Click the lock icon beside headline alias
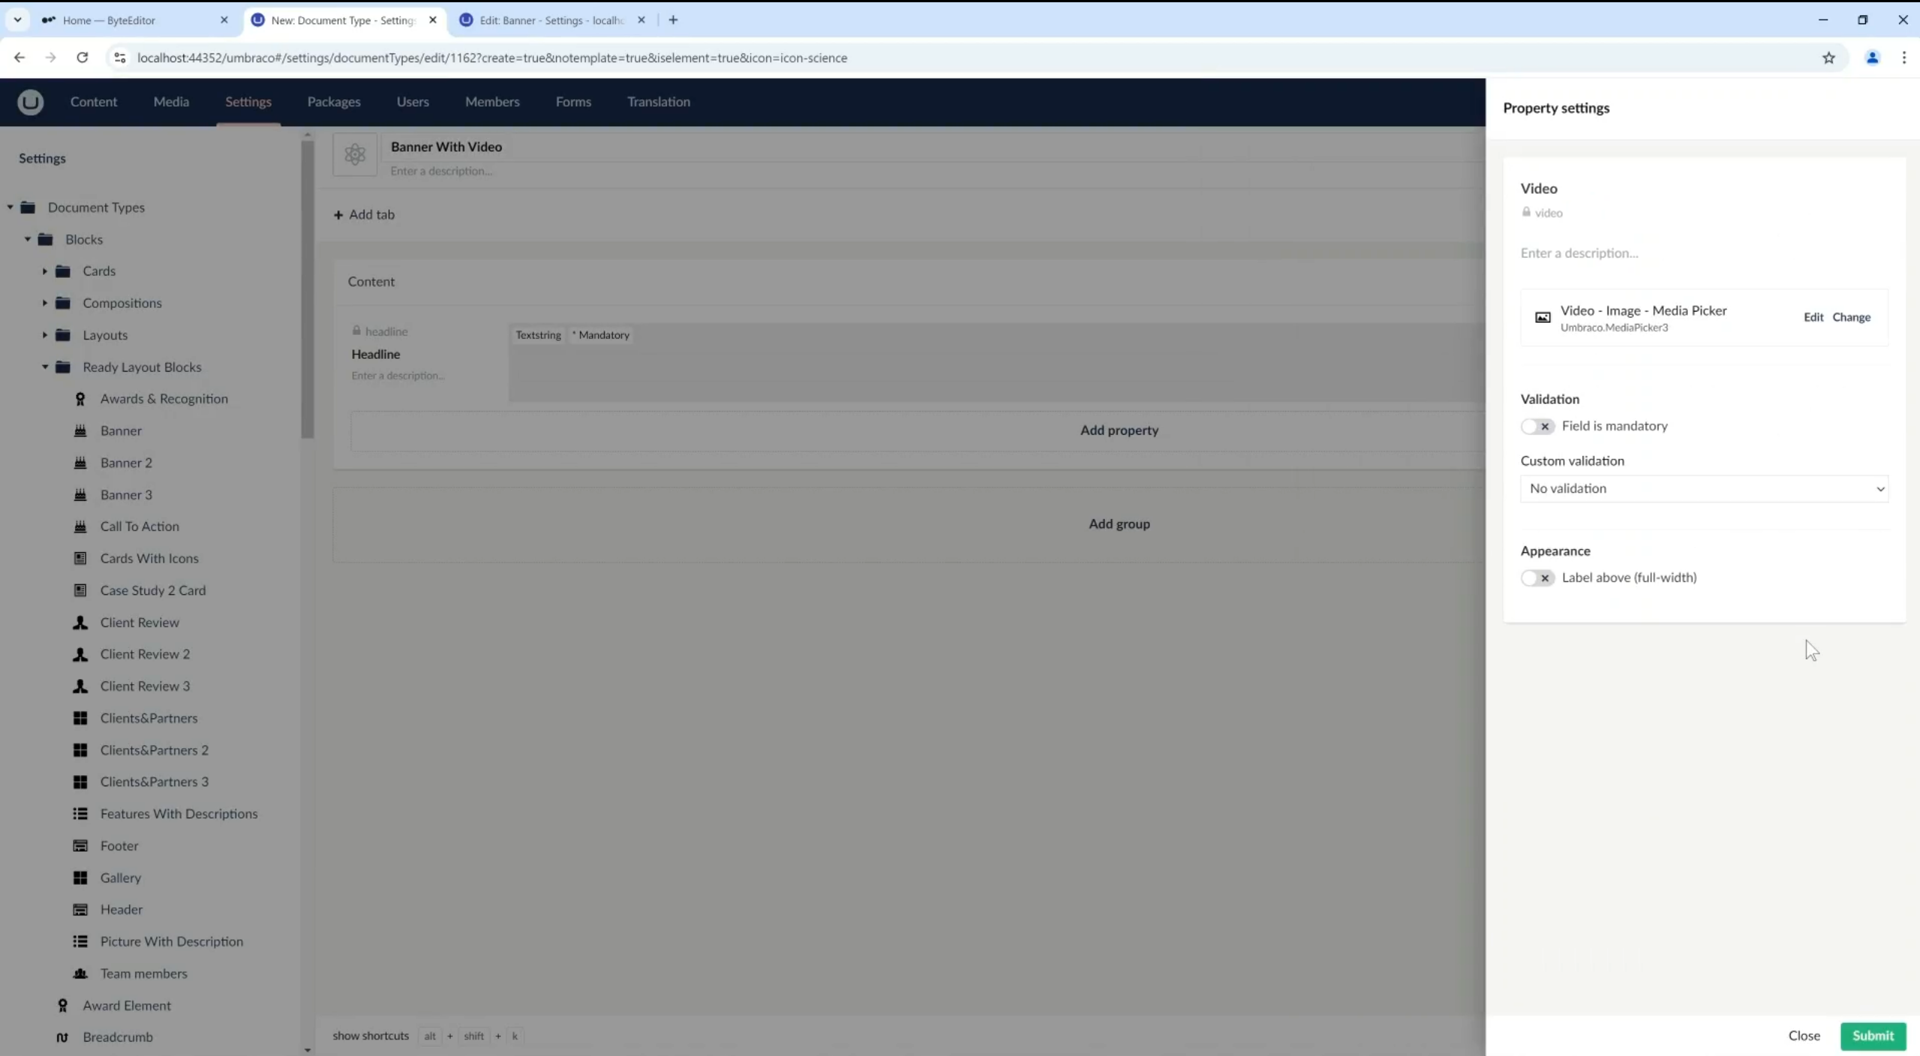 (x=356, y=330)
